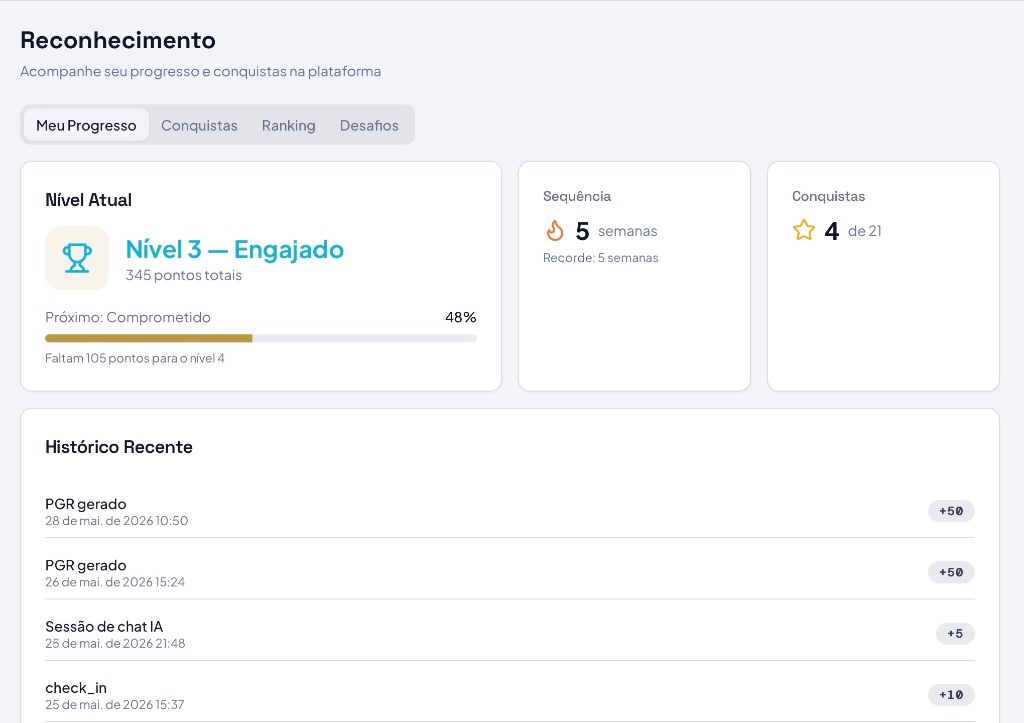Open the Meu Progresso tab
Screen dimensions: 1024x723
coord(86,125)
